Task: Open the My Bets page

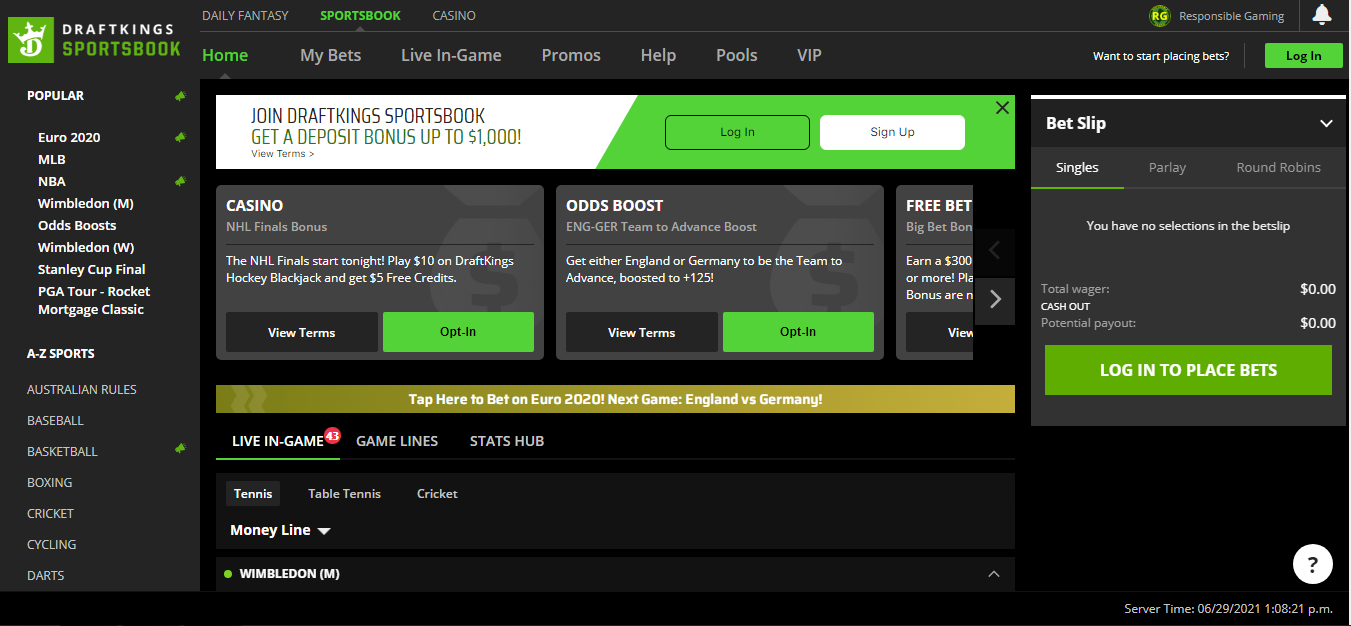Action: 331,55
